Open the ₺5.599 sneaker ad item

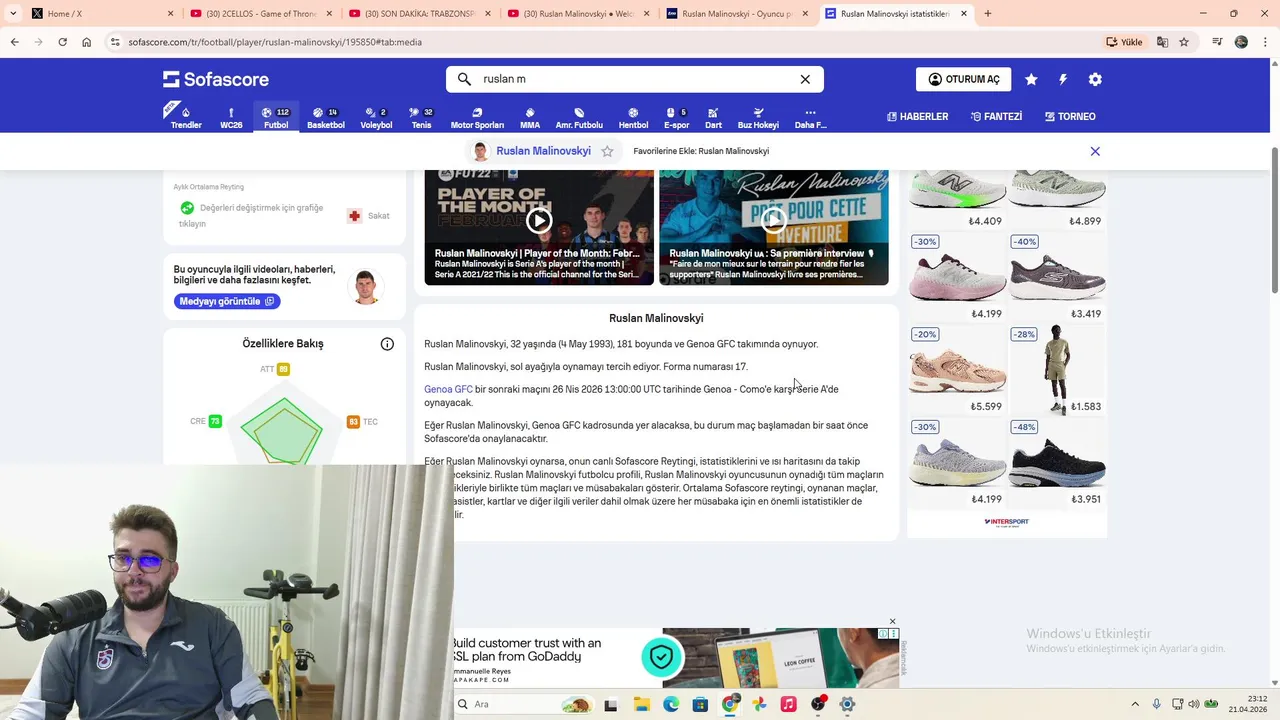957,370
